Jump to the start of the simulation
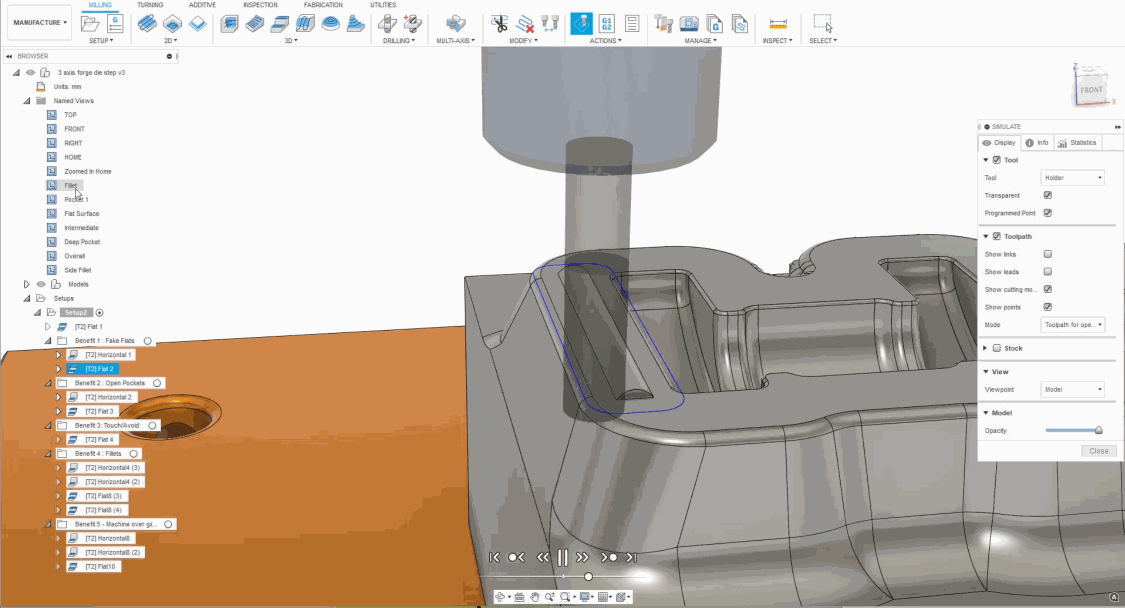The image size is (1125, 608). pos(492,558)
